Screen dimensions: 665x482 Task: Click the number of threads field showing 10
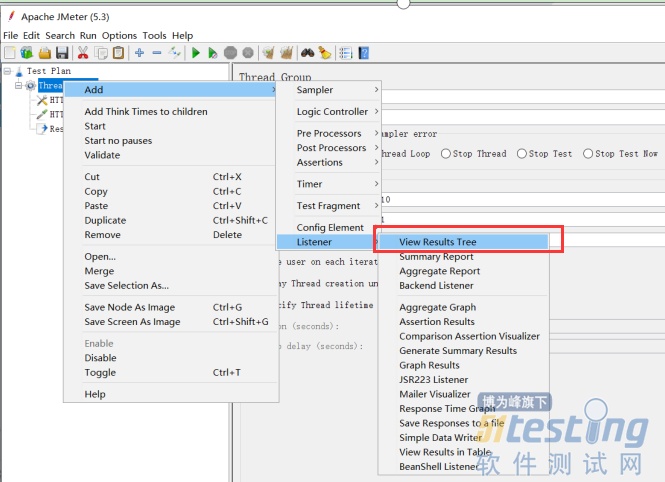523,200
